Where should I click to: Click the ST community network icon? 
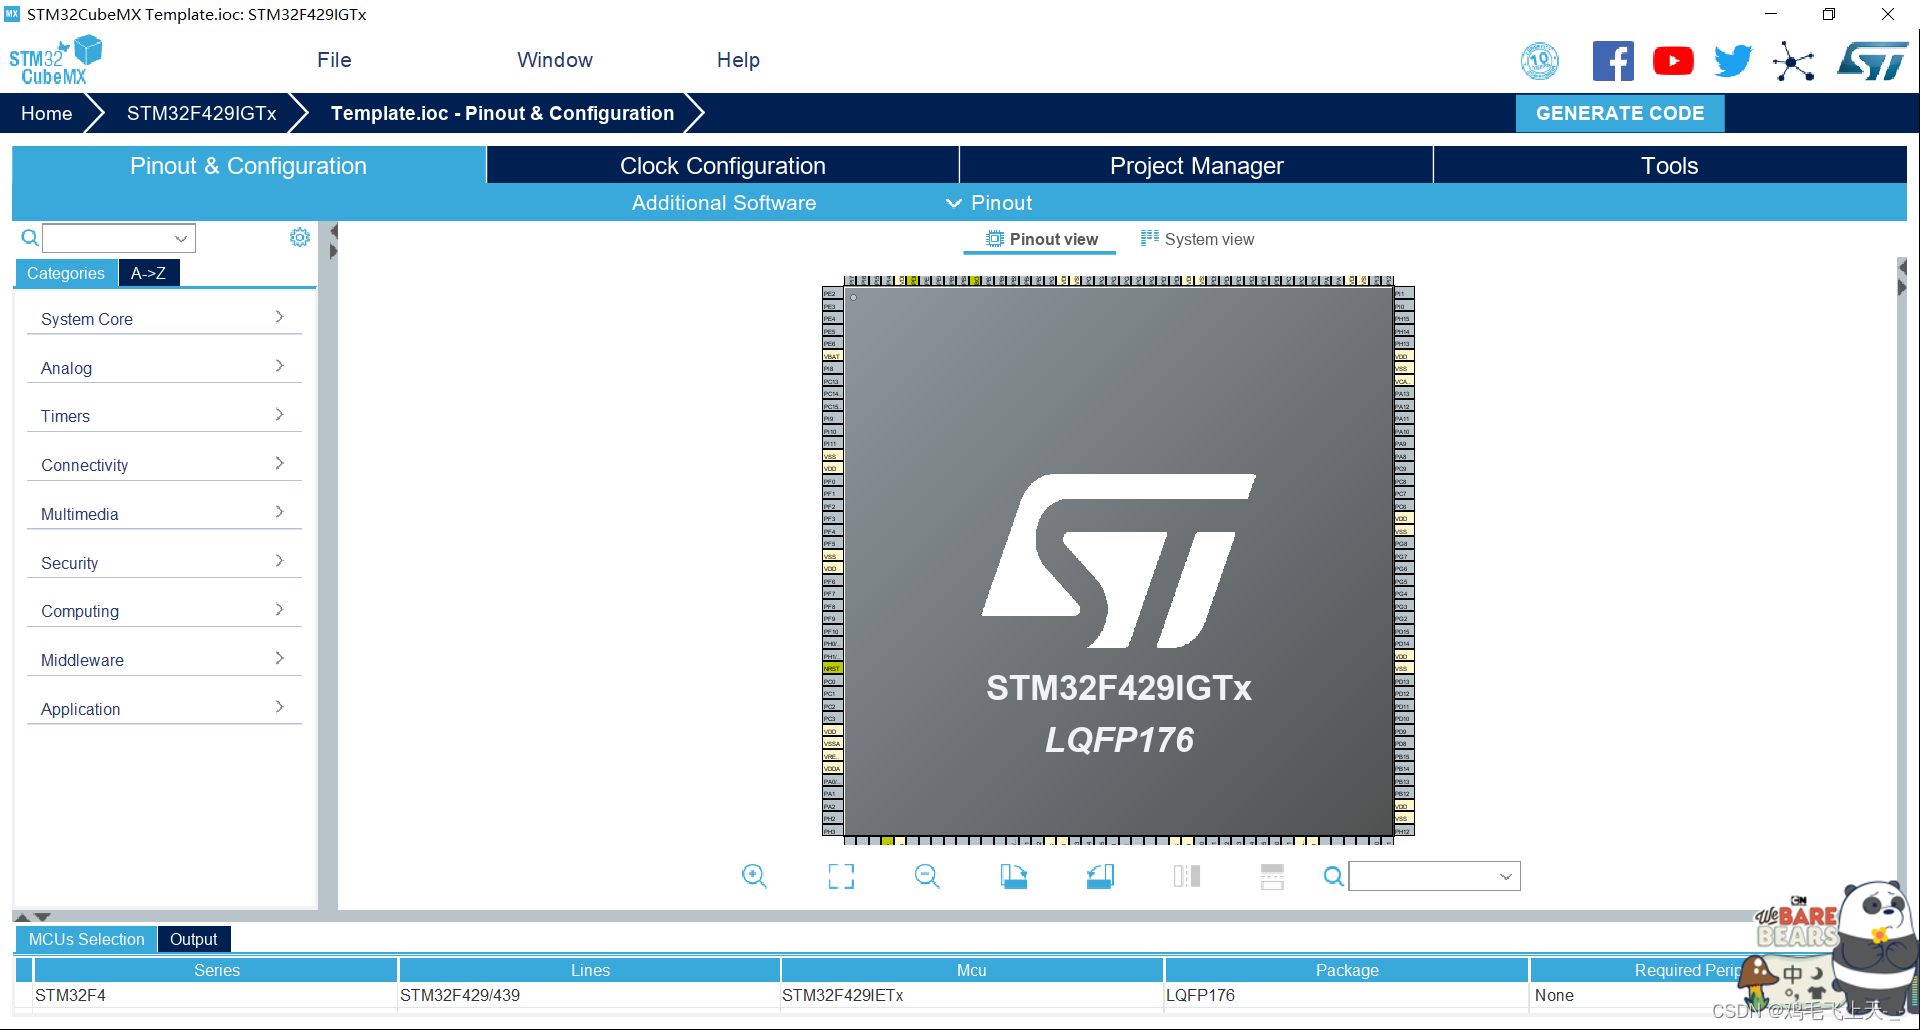[1794, 62]
